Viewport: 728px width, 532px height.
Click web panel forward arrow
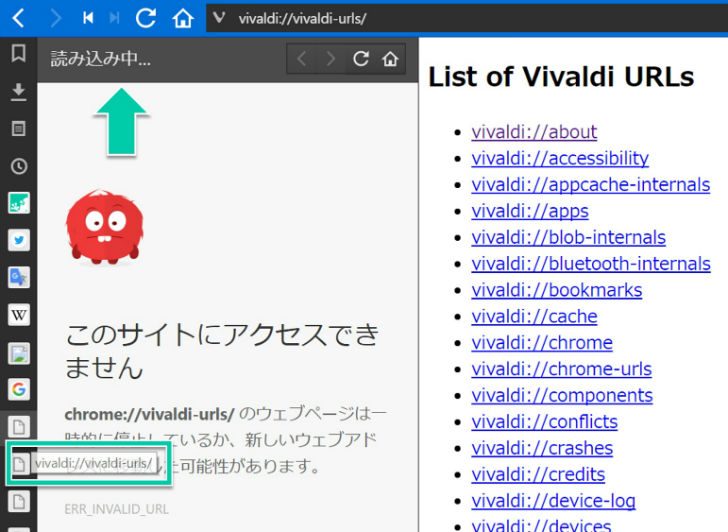point(331,59)
